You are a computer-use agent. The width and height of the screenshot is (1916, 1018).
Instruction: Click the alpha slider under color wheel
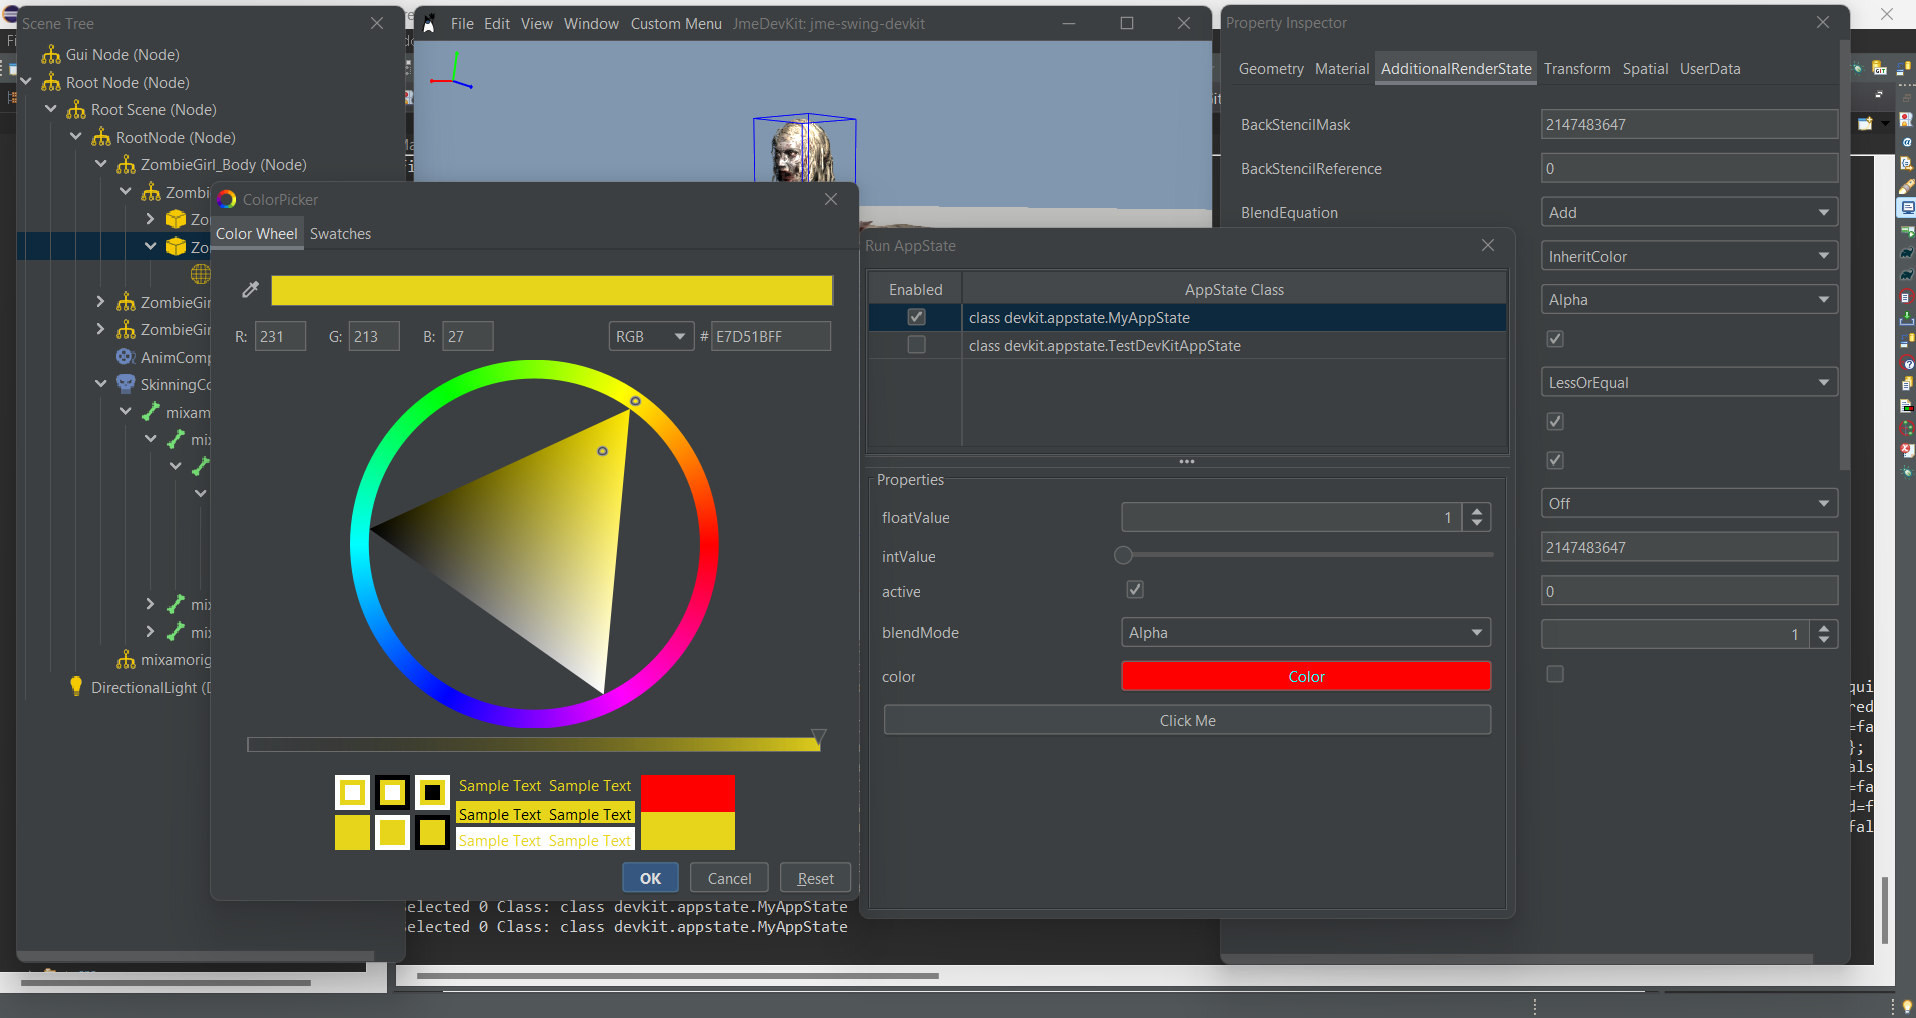tap(534, 744)
